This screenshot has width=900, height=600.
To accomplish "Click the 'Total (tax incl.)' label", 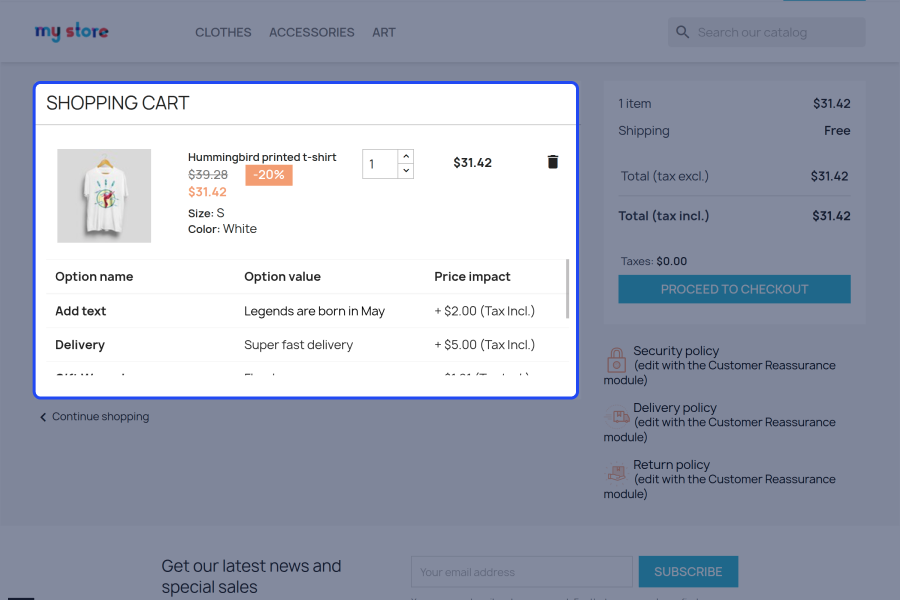I will click(x=664, y=216).
